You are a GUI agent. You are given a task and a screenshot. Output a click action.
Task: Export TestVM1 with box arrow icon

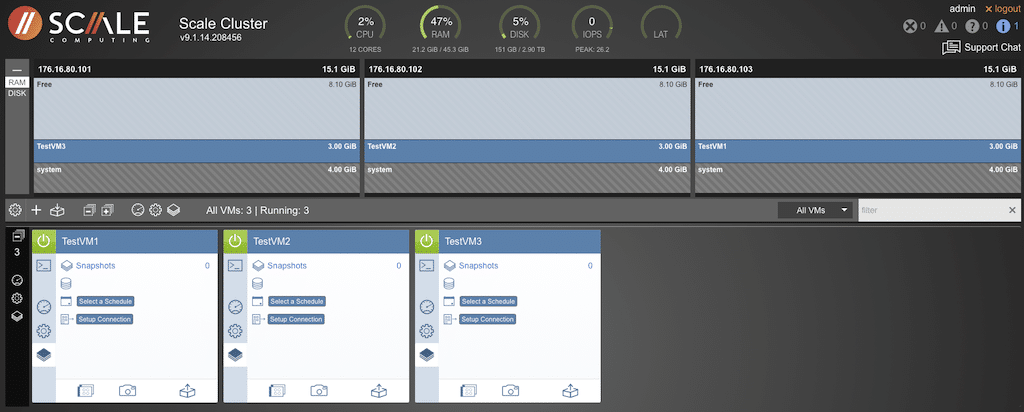pyautogui.click(x=187, y=390)
